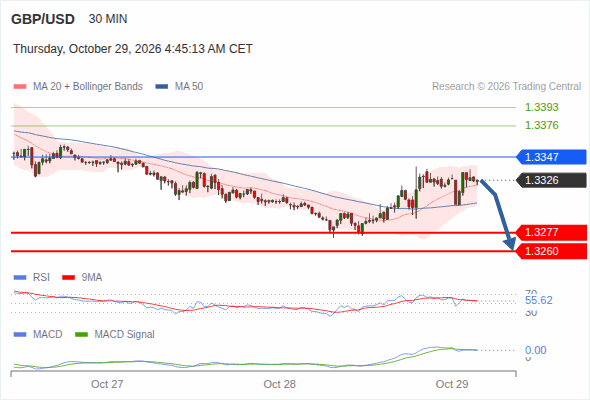The height and width of the screenshot is (400, 590).
Task: Click the red 1.3277 support price tag
Action: tap(551, 233)
